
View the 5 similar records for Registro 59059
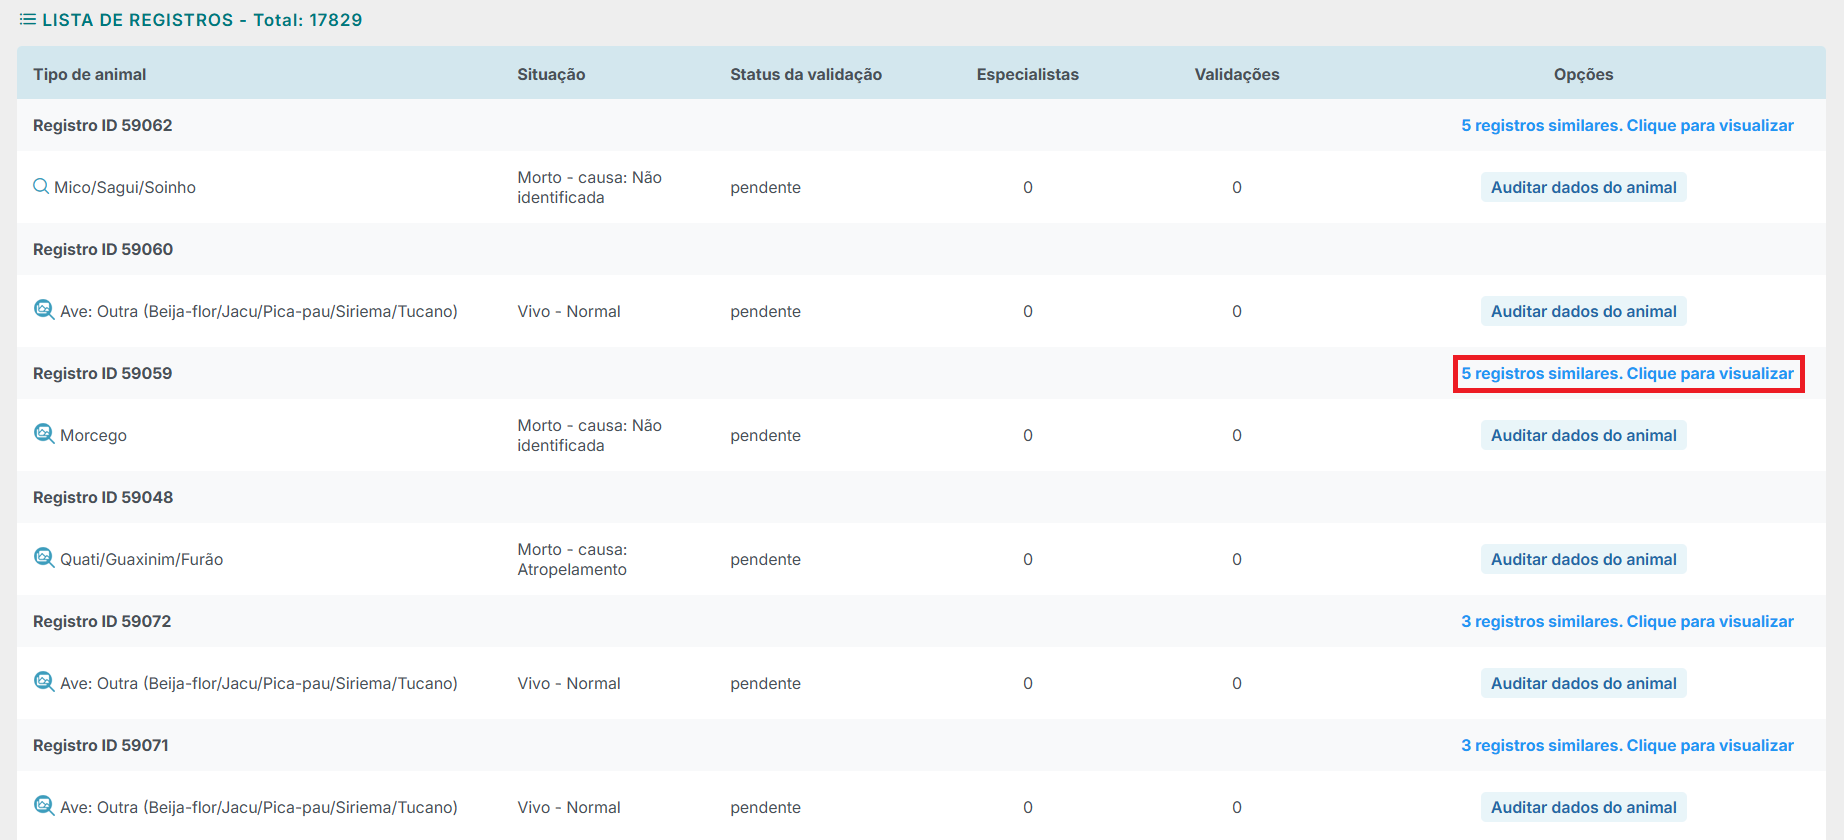1627,373
